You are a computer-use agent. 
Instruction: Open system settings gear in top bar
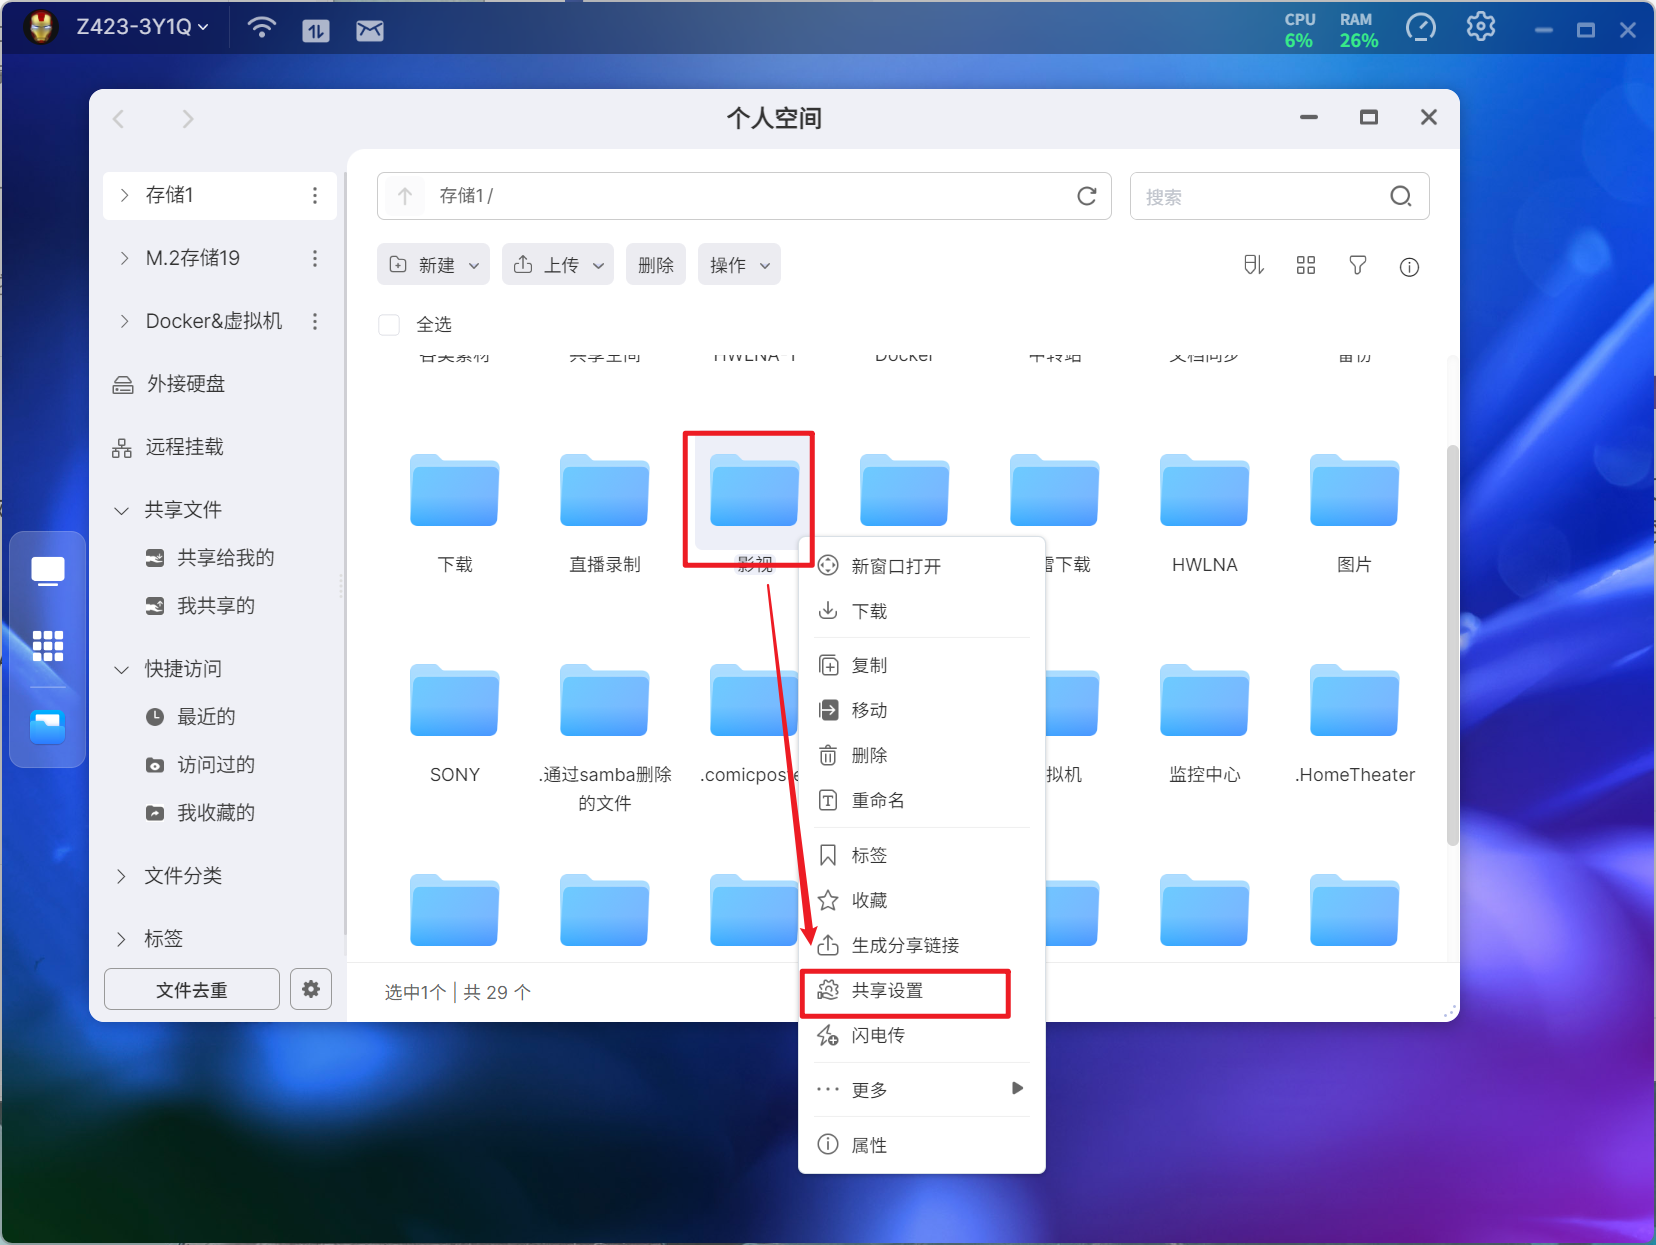coord(1481,27)
